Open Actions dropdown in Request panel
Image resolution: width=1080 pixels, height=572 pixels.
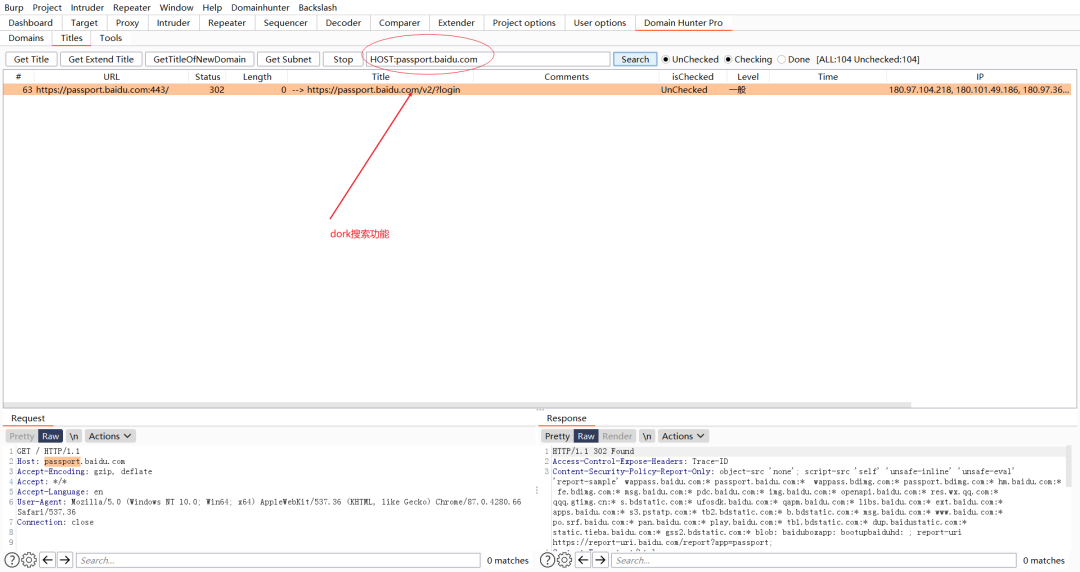pos(110,436)
